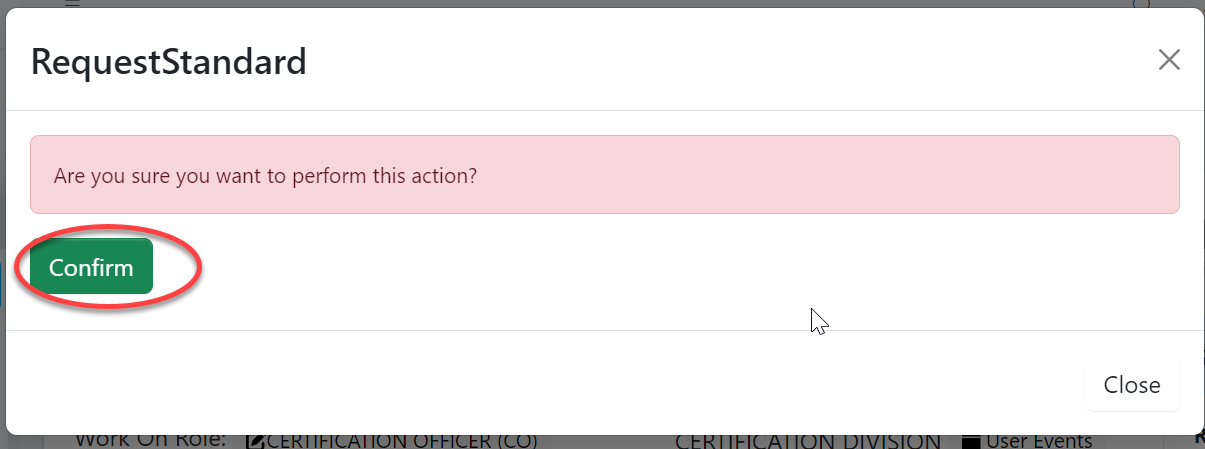Click the User Events icon

(x=970, y=441)
